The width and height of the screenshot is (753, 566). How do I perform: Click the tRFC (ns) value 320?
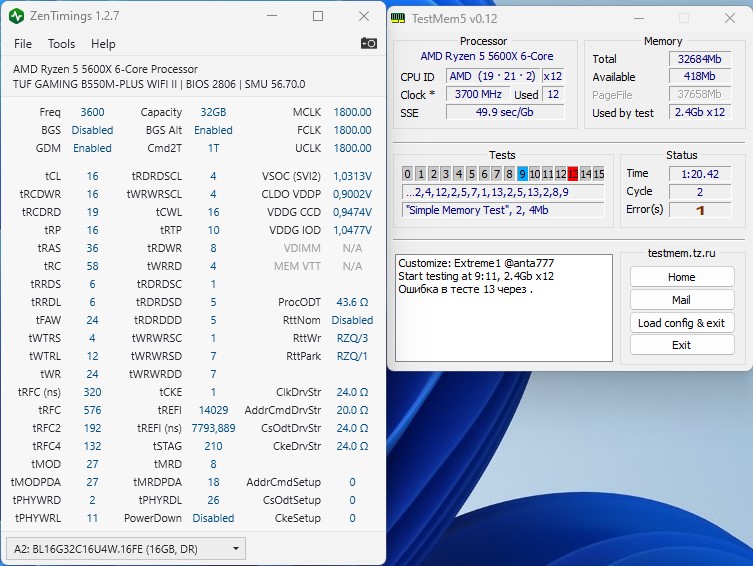click(92, 392)
